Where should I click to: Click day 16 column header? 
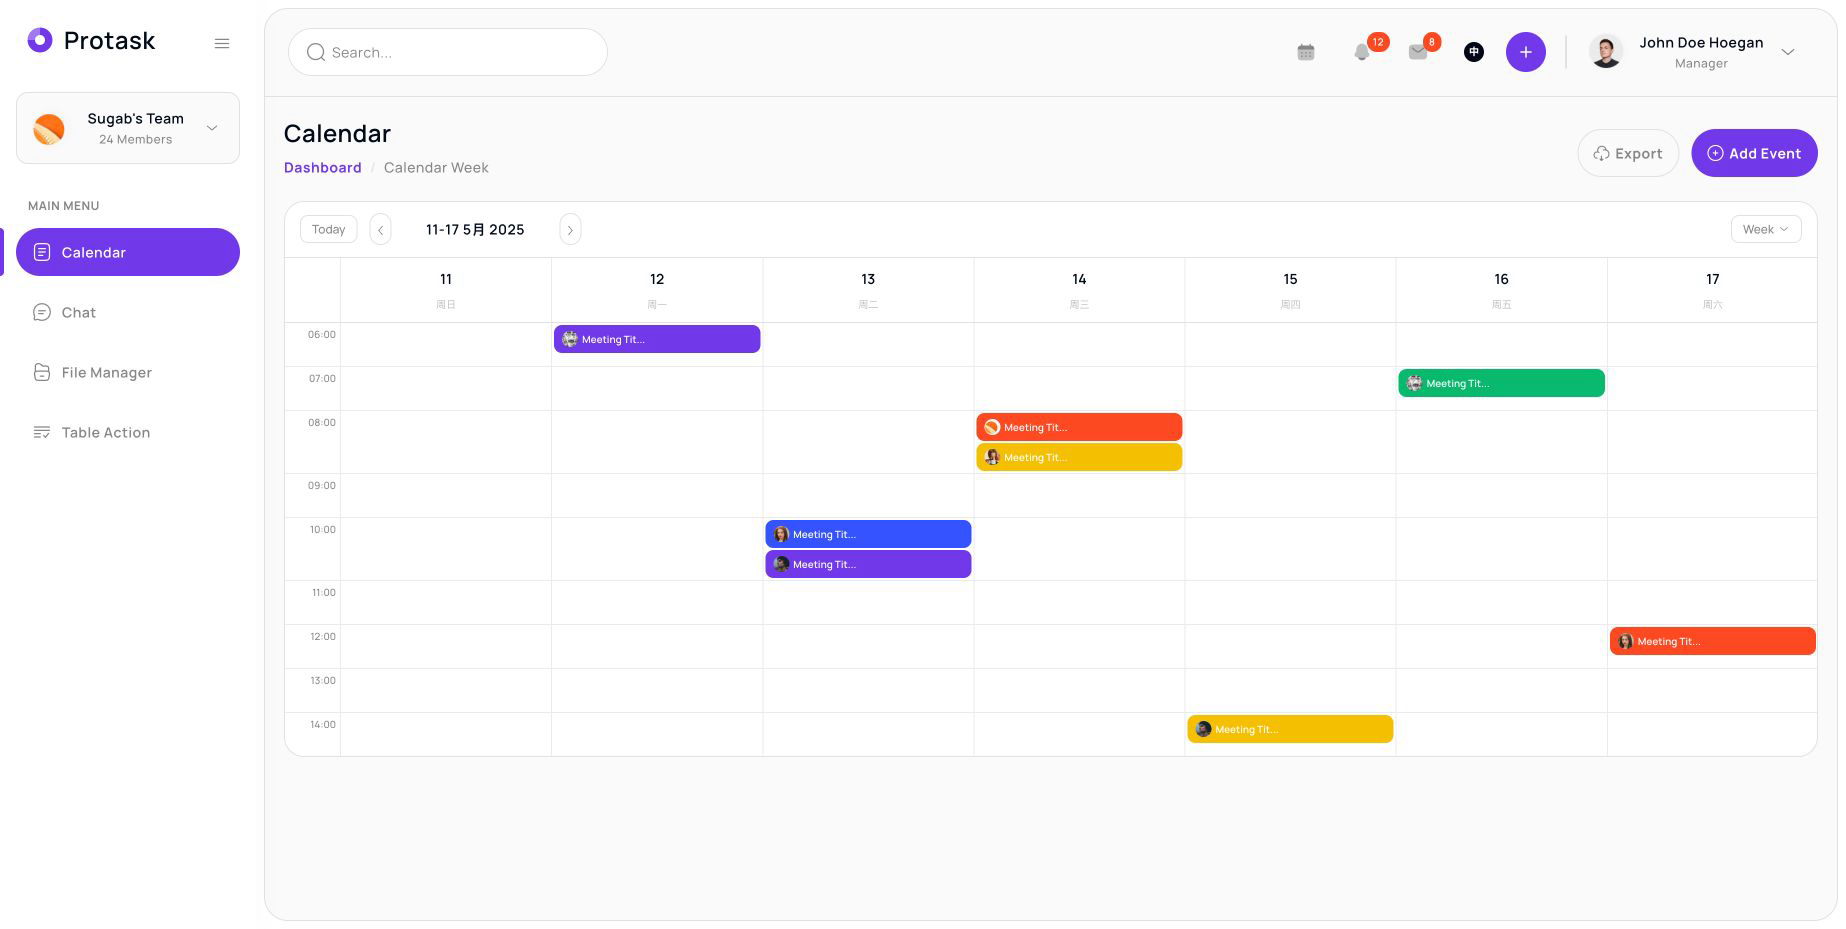pos(1501,290)
